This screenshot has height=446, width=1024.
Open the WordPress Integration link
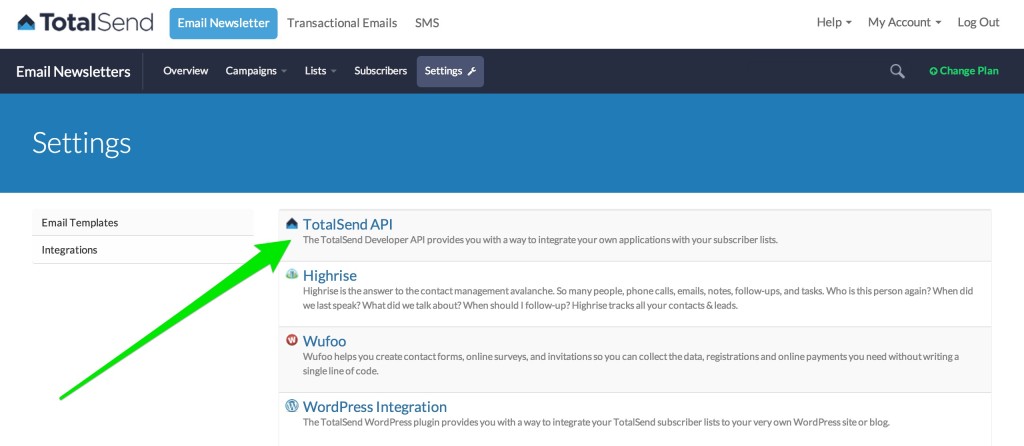click(375, 407)
